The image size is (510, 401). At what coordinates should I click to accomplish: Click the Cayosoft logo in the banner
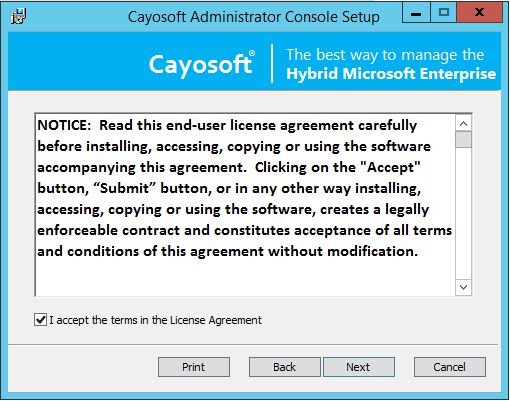click(x=202, y=63)
